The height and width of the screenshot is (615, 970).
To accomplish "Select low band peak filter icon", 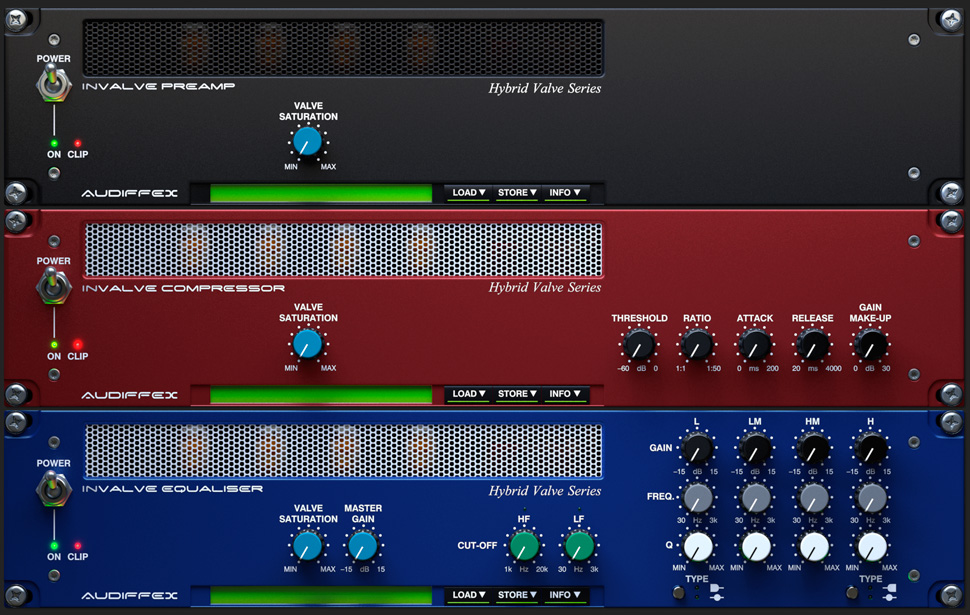I will click(x=716, y=598).
